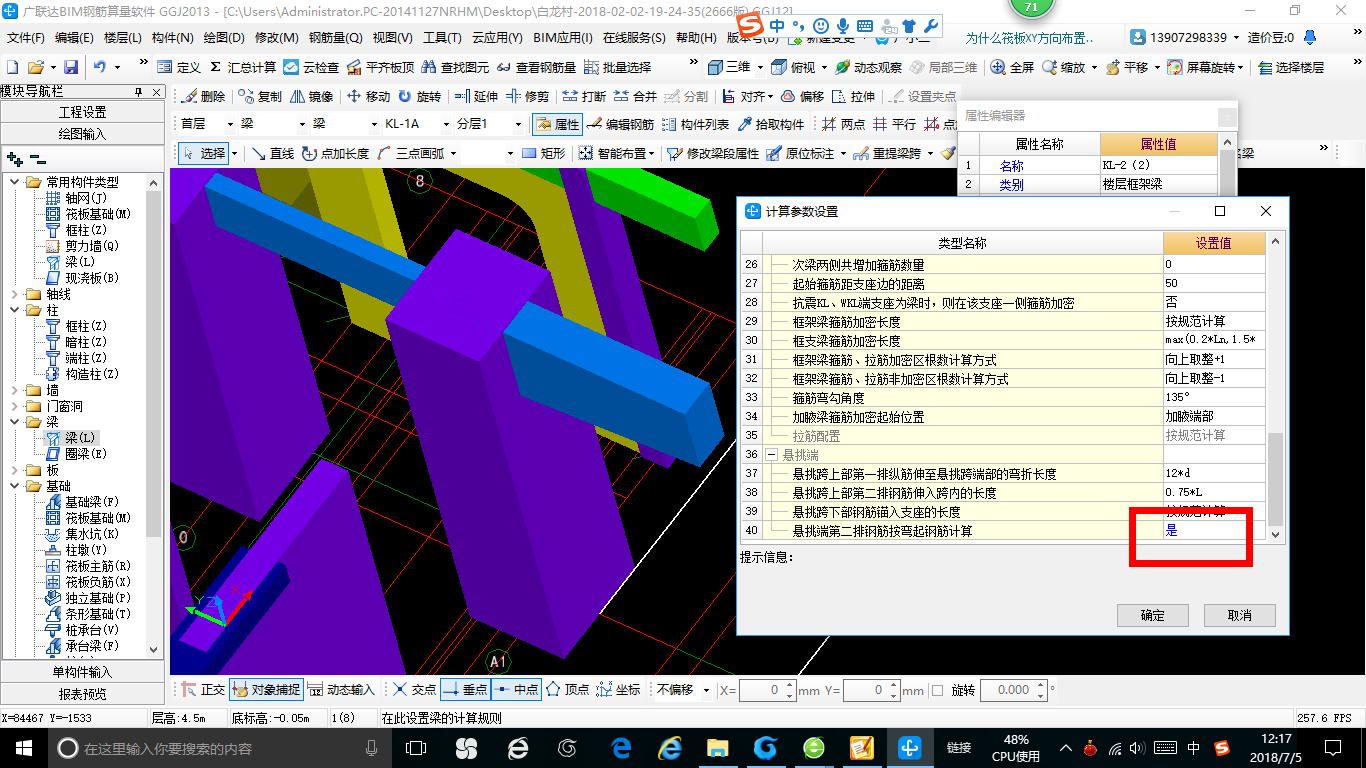The width and height of the screenshot is (1366, 768).
Task: Click the 打断 break tool
Action: point(584,96)
